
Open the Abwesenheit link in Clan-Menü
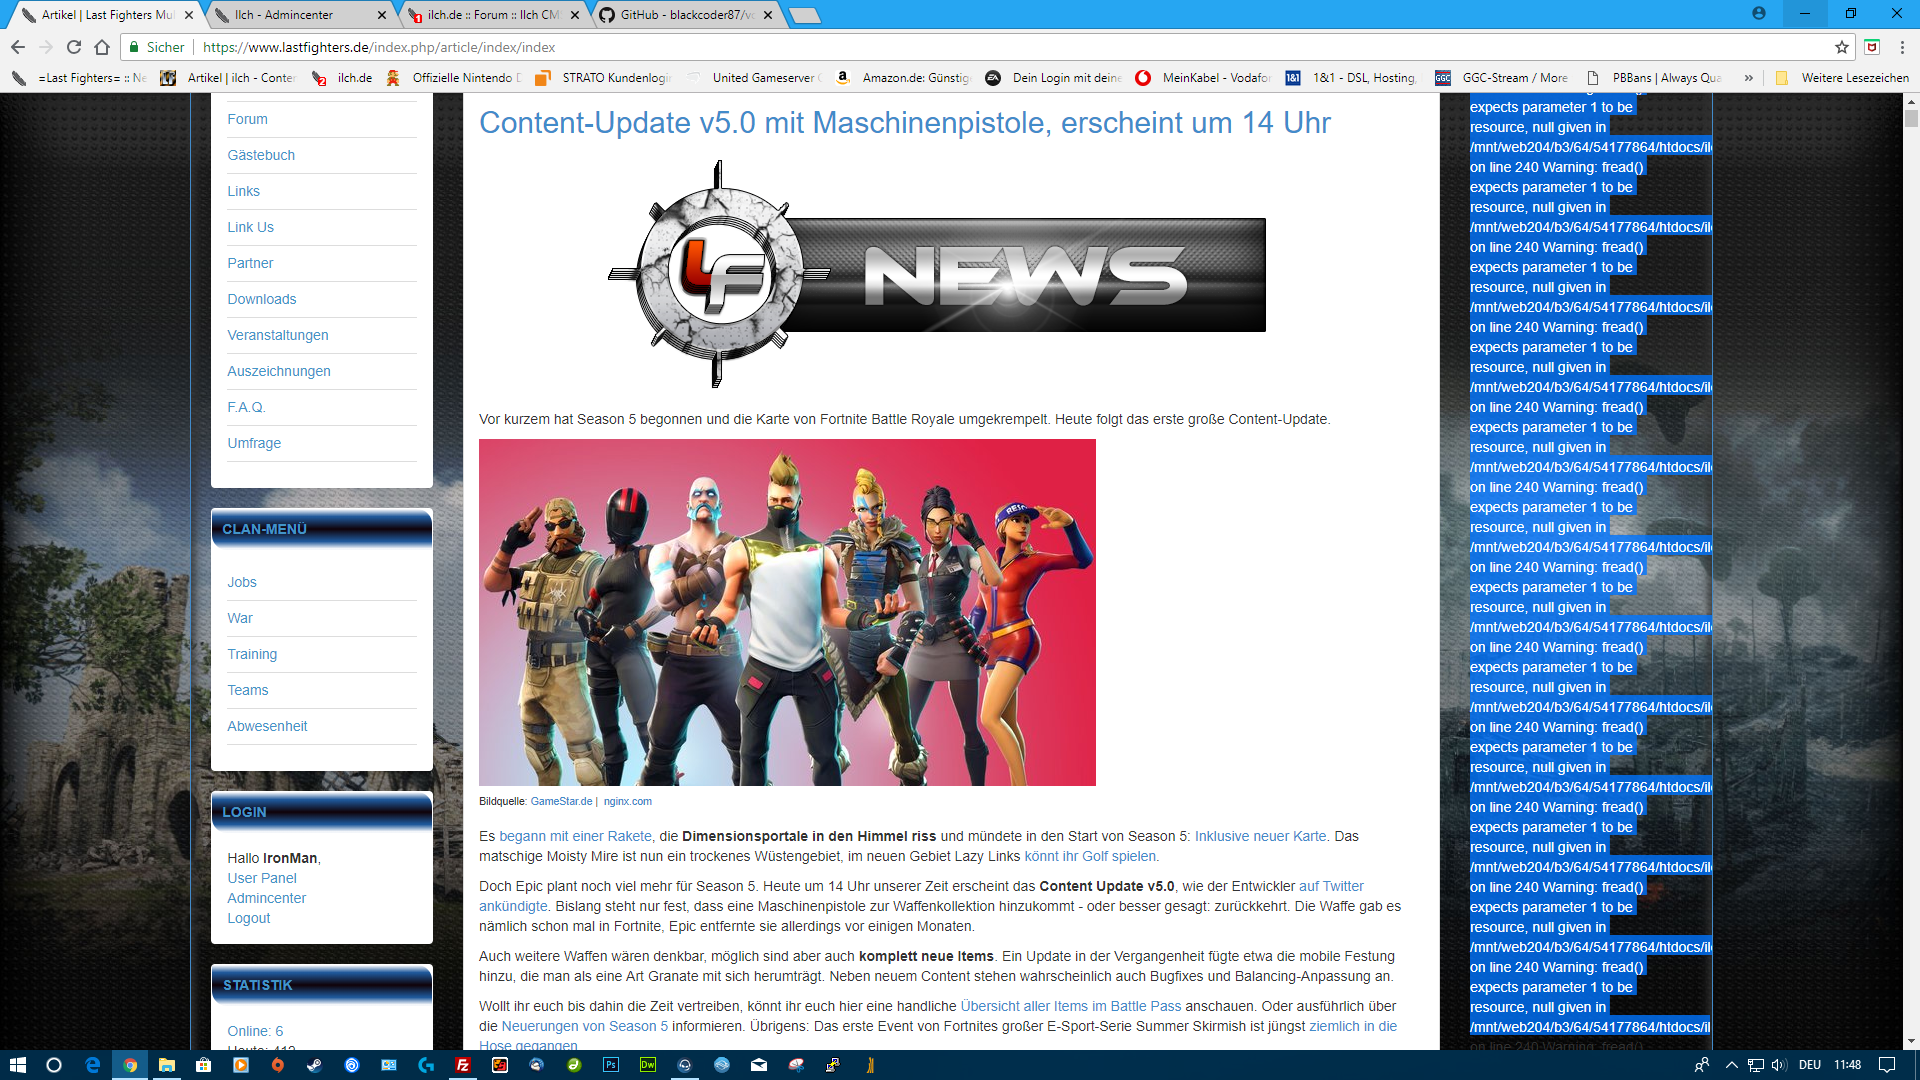point(267,726)
